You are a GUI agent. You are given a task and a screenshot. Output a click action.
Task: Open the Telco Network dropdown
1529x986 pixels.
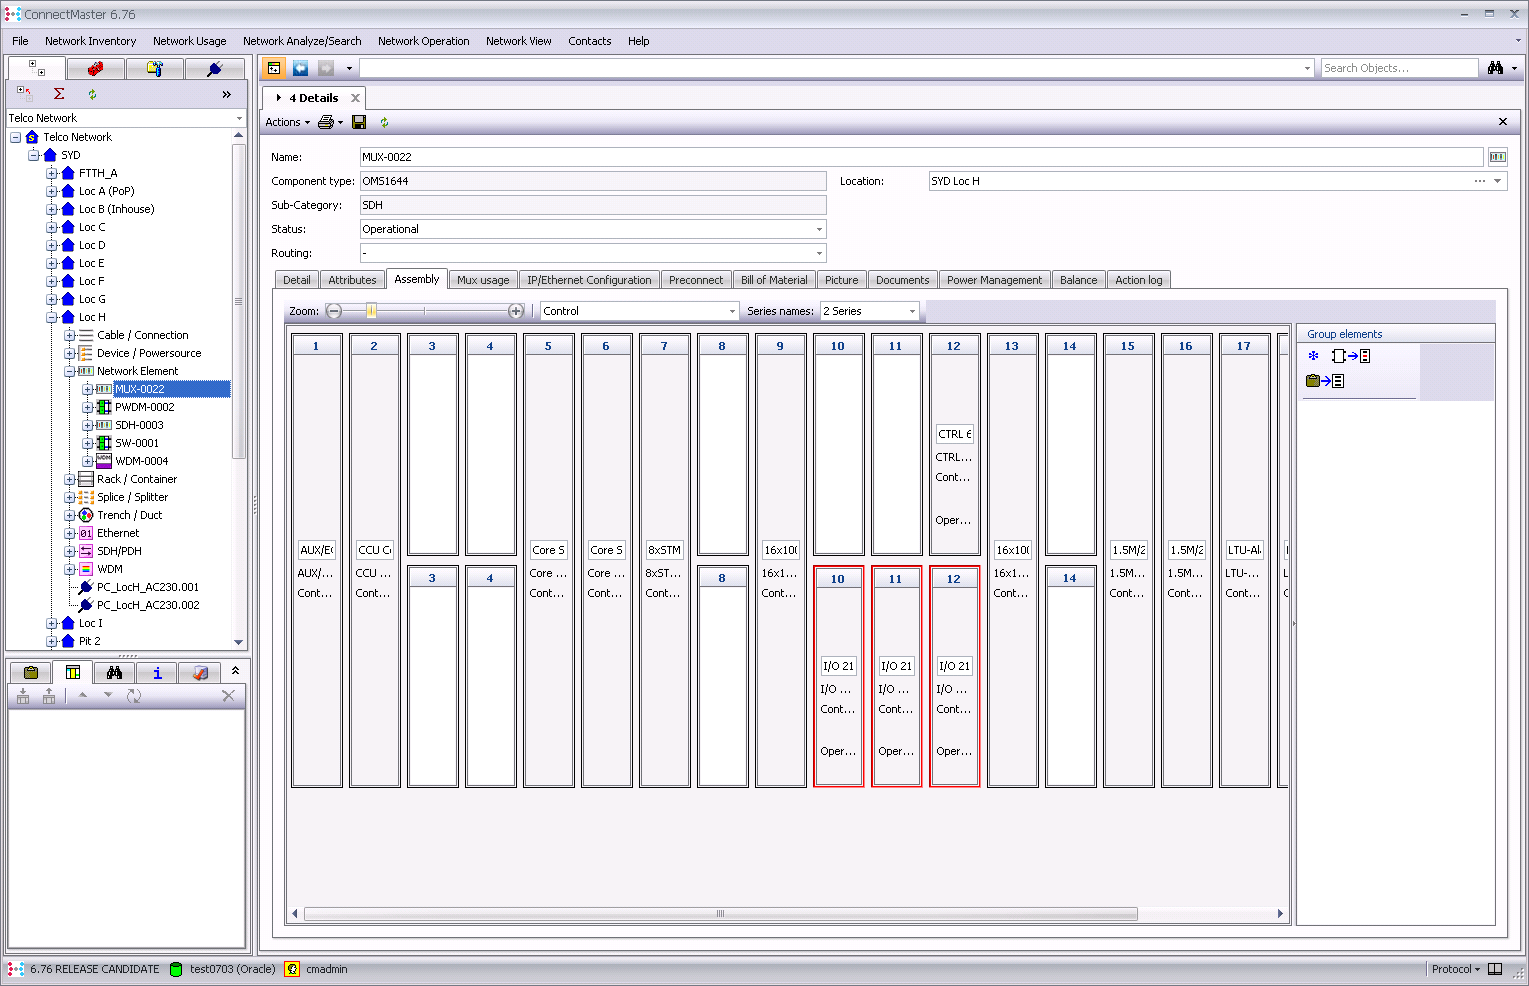pyautogui.click(x=239, y=118)
